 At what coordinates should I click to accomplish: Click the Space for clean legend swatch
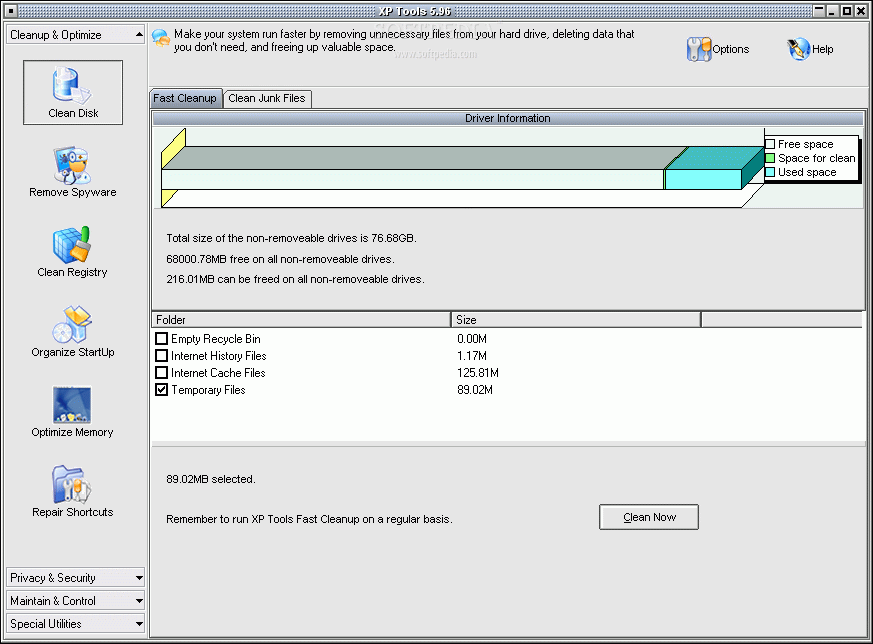(x=770, y=158)
